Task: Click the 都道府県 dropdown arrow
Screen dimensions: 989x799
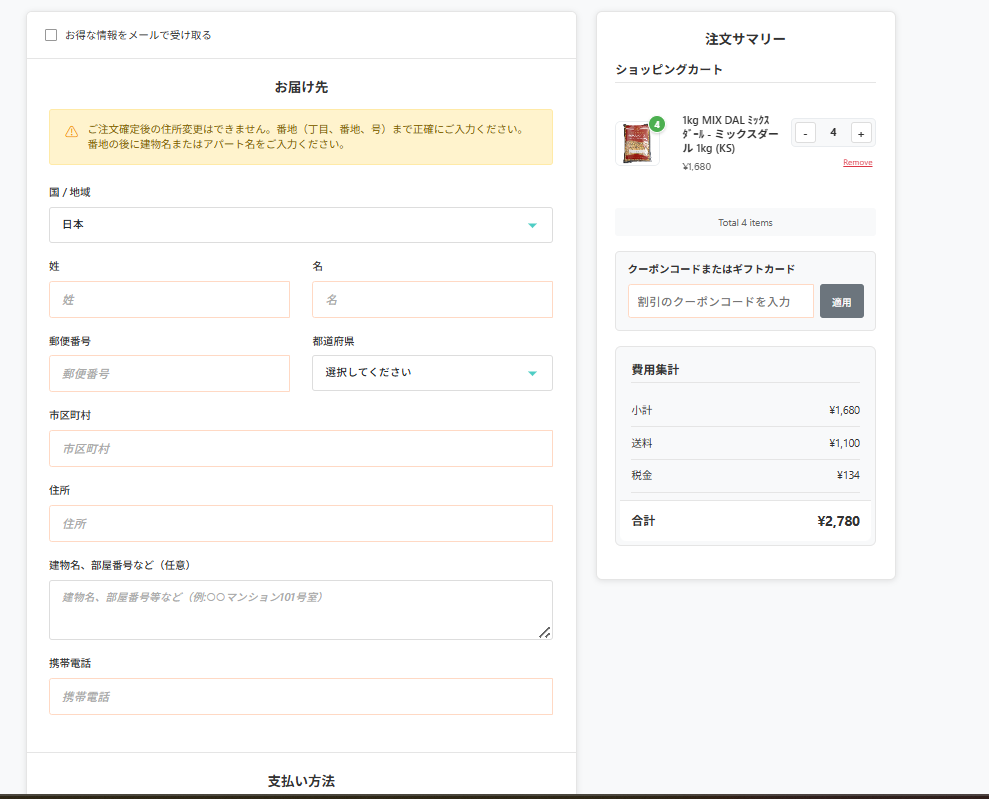Action: click(533, 373)
